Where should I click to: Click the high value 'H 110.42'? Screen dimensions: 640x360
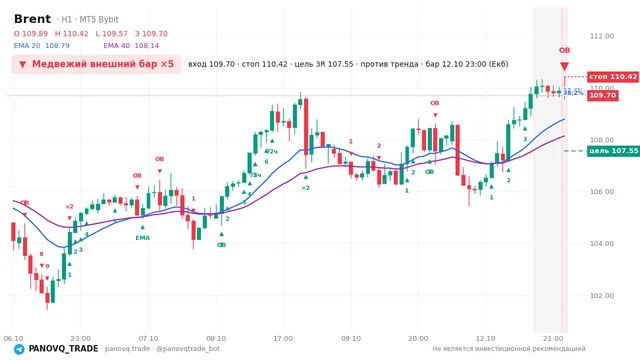click(71, 34)
